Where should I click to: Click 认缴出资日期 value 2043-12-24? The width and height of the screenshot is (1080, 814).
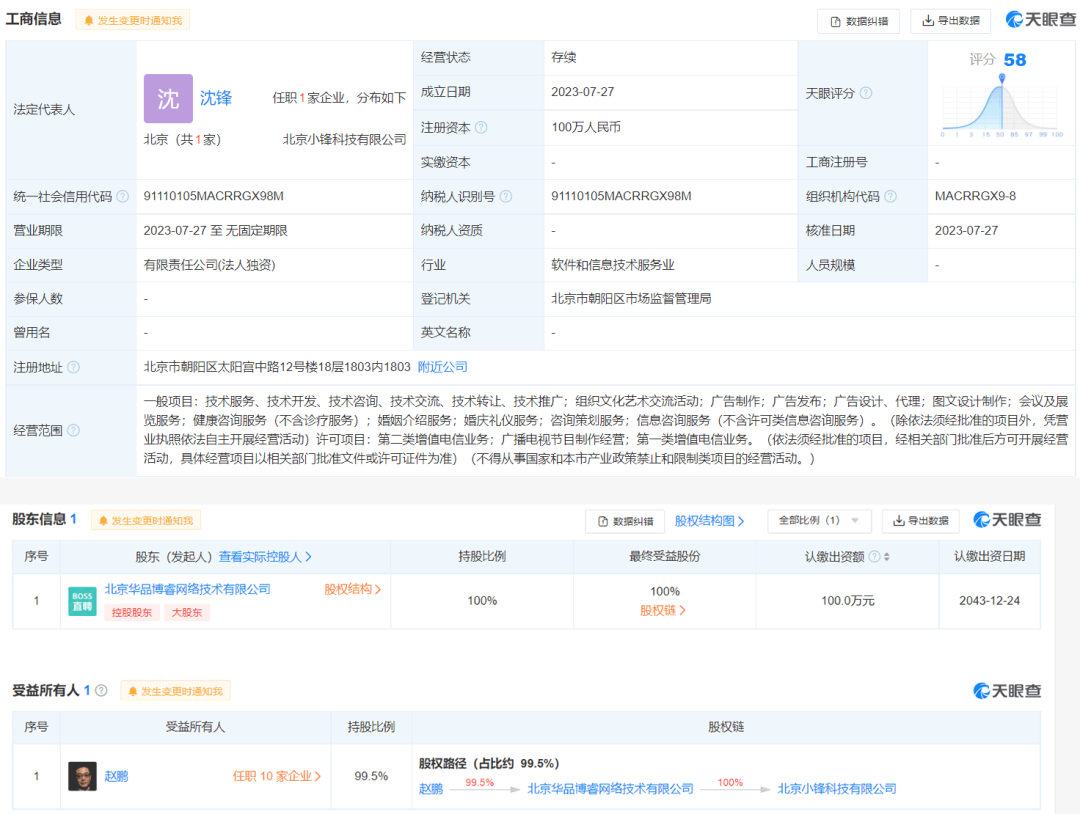(x=990, y=601)
